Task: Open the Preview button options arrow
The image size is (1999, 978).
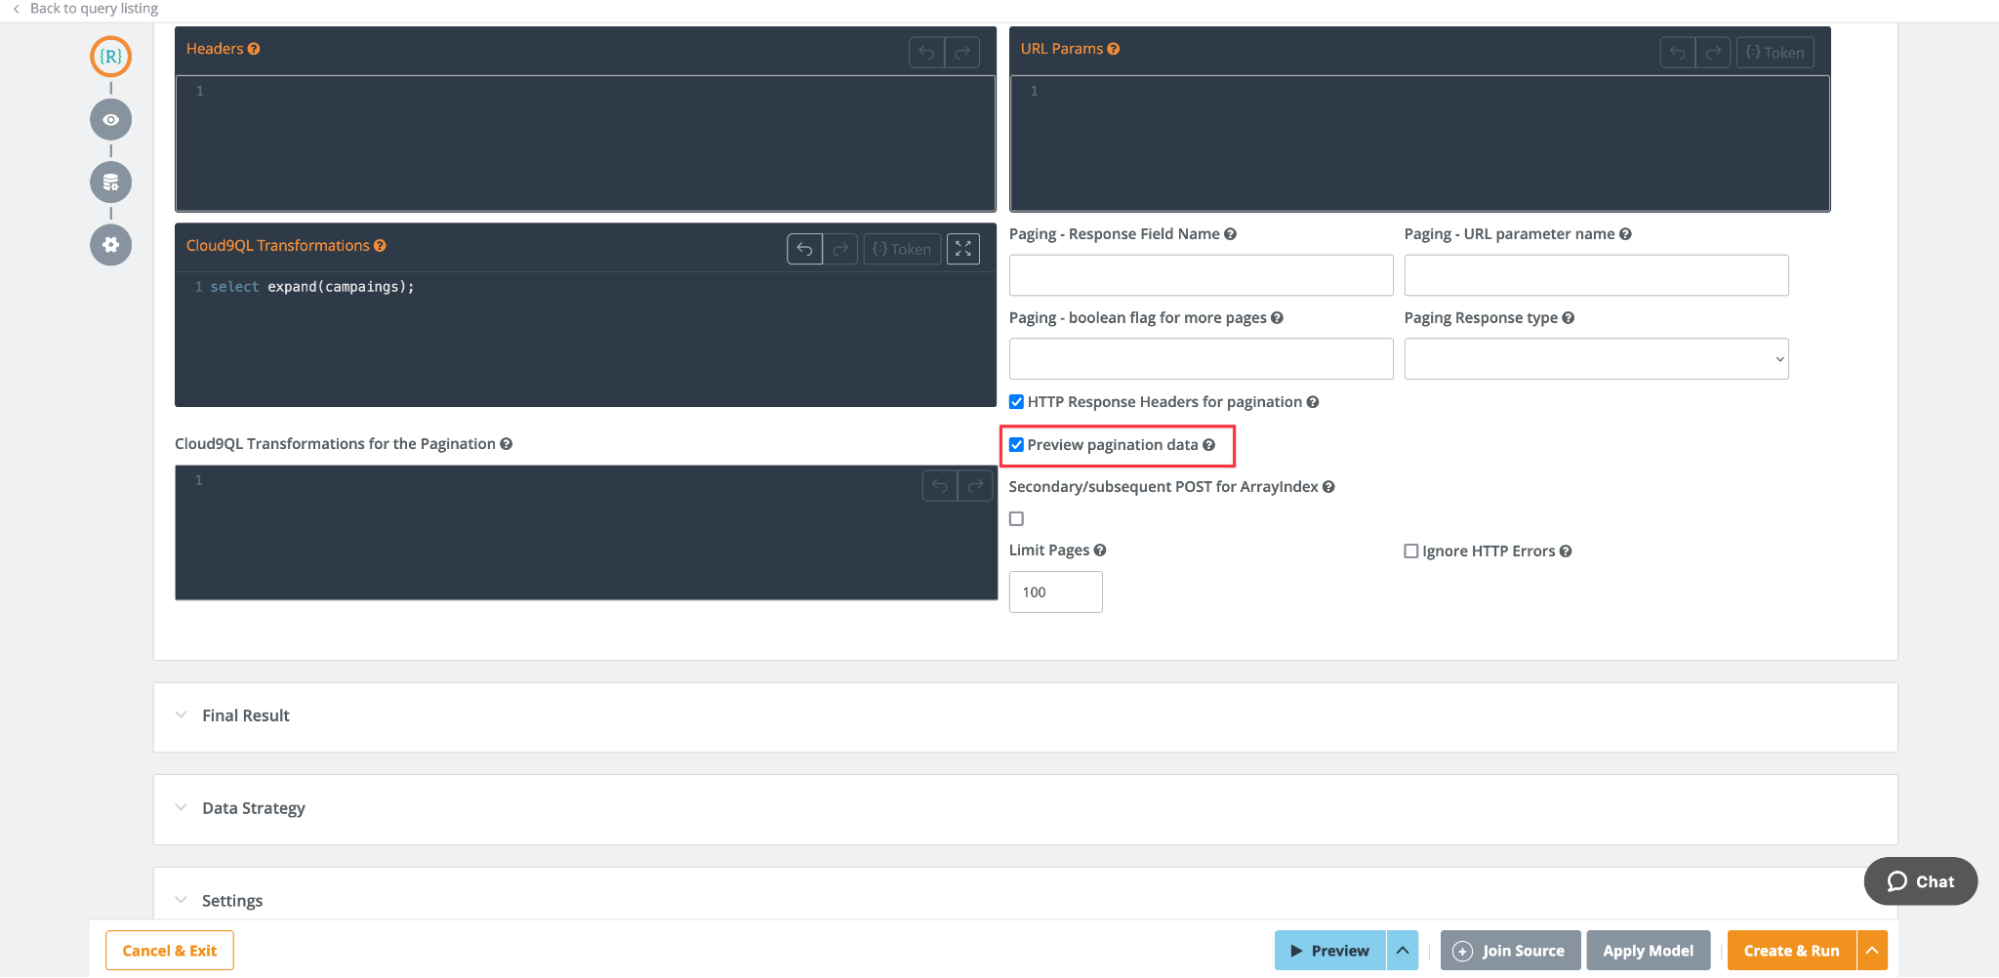Action: tap(1402, 950)
